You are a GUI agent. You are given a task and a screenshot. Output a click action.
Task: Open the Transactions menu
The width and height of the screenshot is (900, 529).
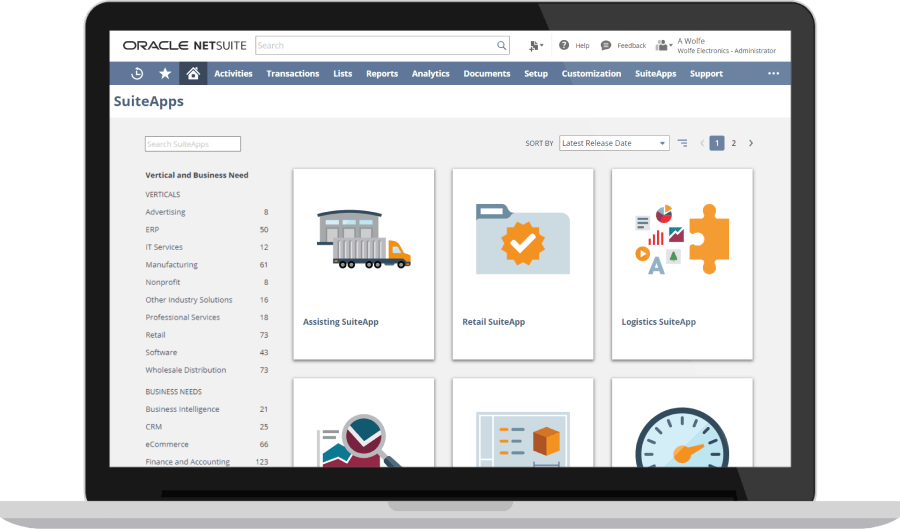293,73
